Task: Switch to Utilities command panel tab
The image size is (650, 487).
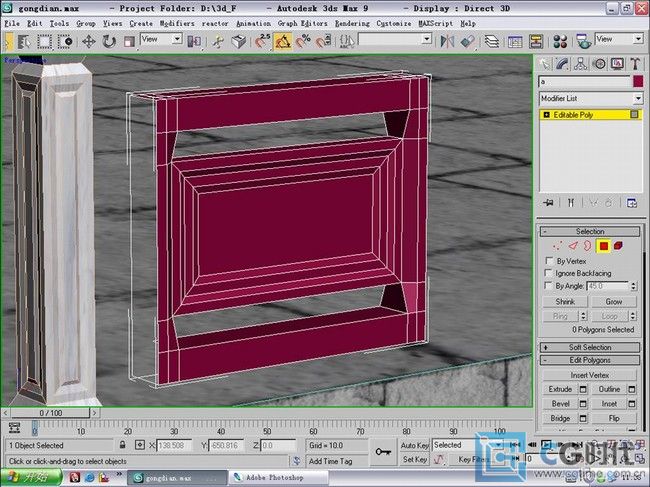Action: pos(635,64)
